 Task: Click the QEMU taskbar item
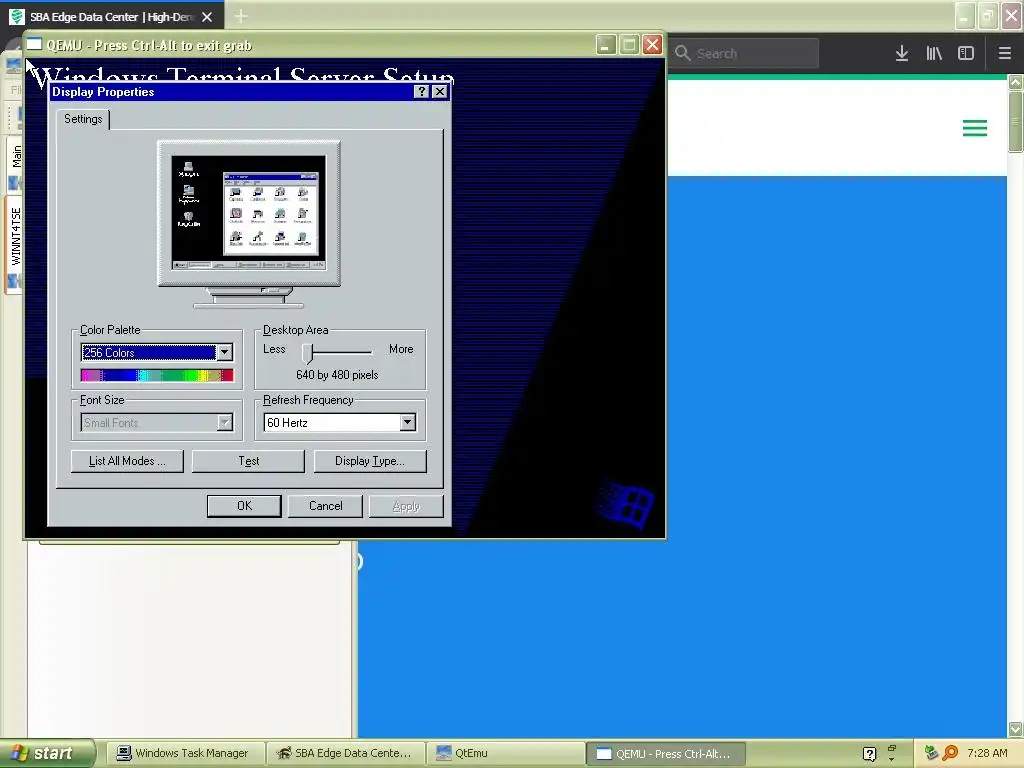click(x=665, y=753)
